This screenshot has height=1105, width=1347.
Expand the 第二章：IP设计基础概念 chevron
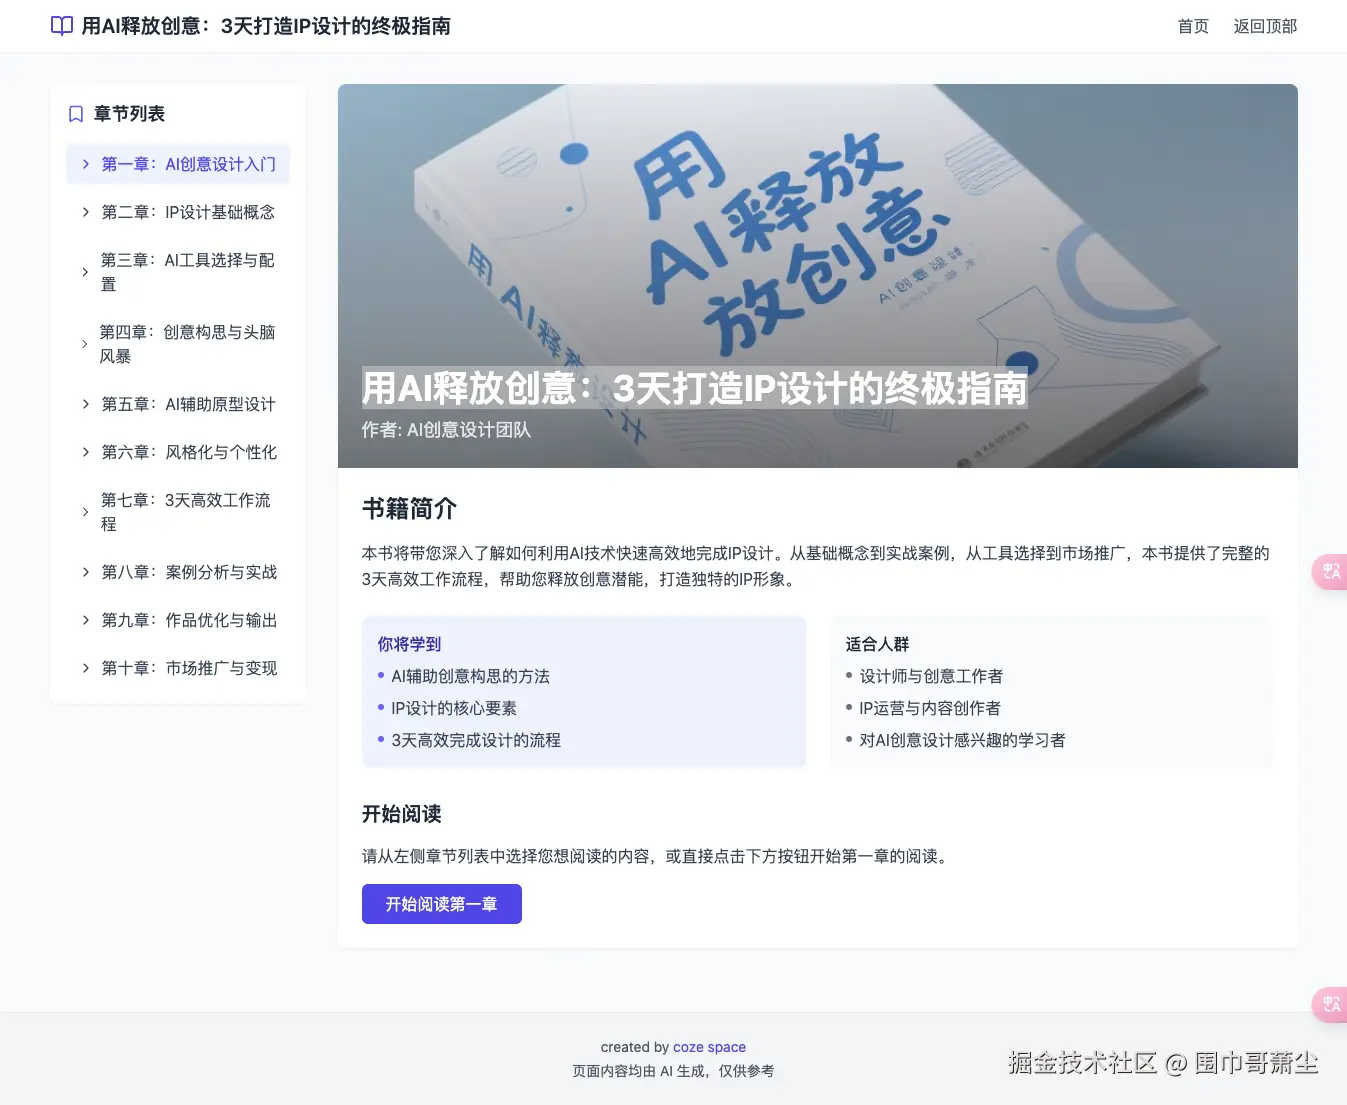[85, 212]
